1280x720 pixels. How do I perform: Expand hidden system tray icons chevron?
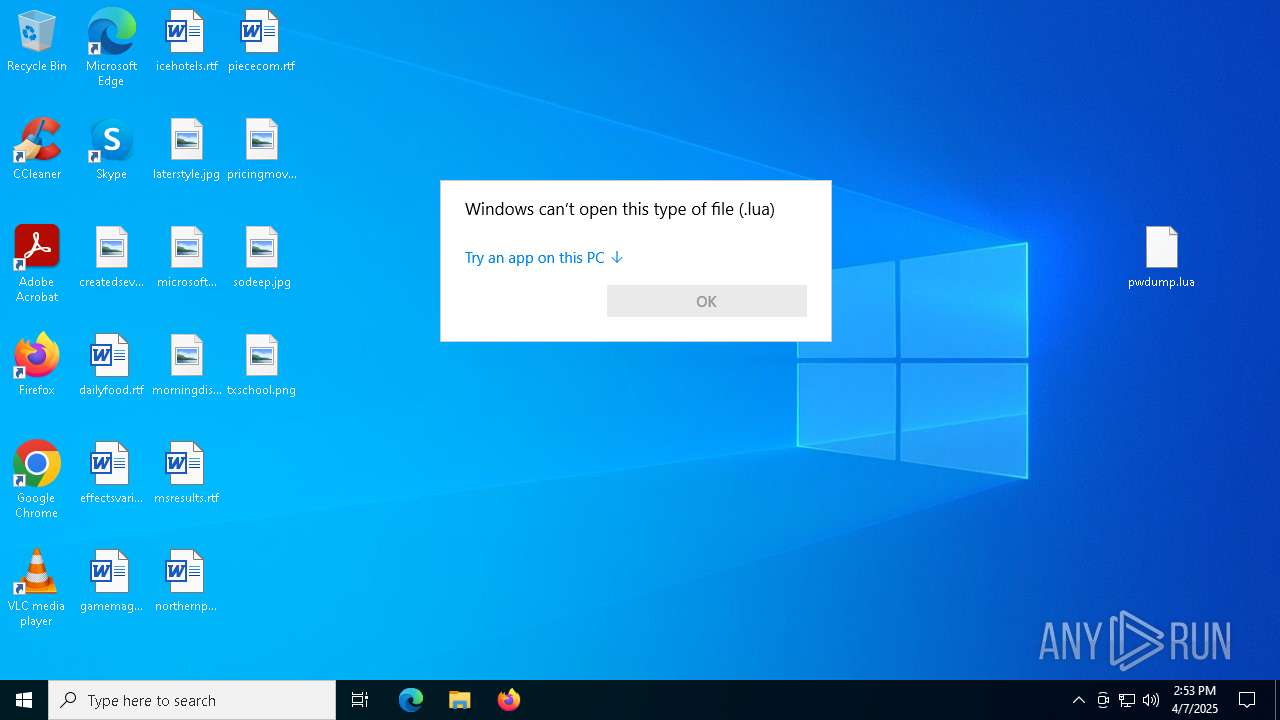tap(1079, 700)
